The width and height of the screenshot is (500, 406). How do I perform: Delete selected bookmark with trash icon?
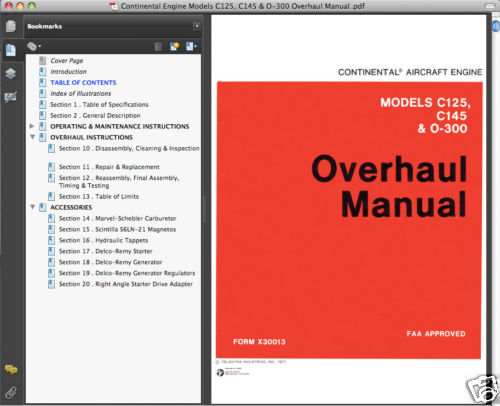coord(158,47)
